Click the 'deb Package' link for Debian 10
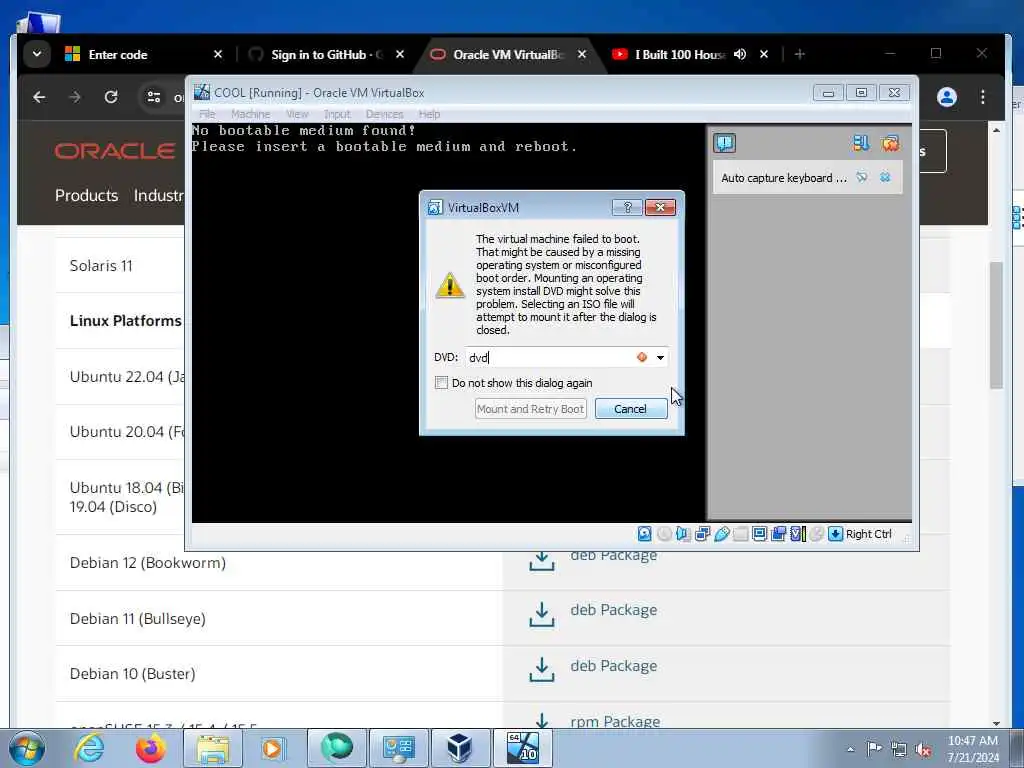Image resolution: width=1024 pixels, height=768 pixels. [613, 666]
